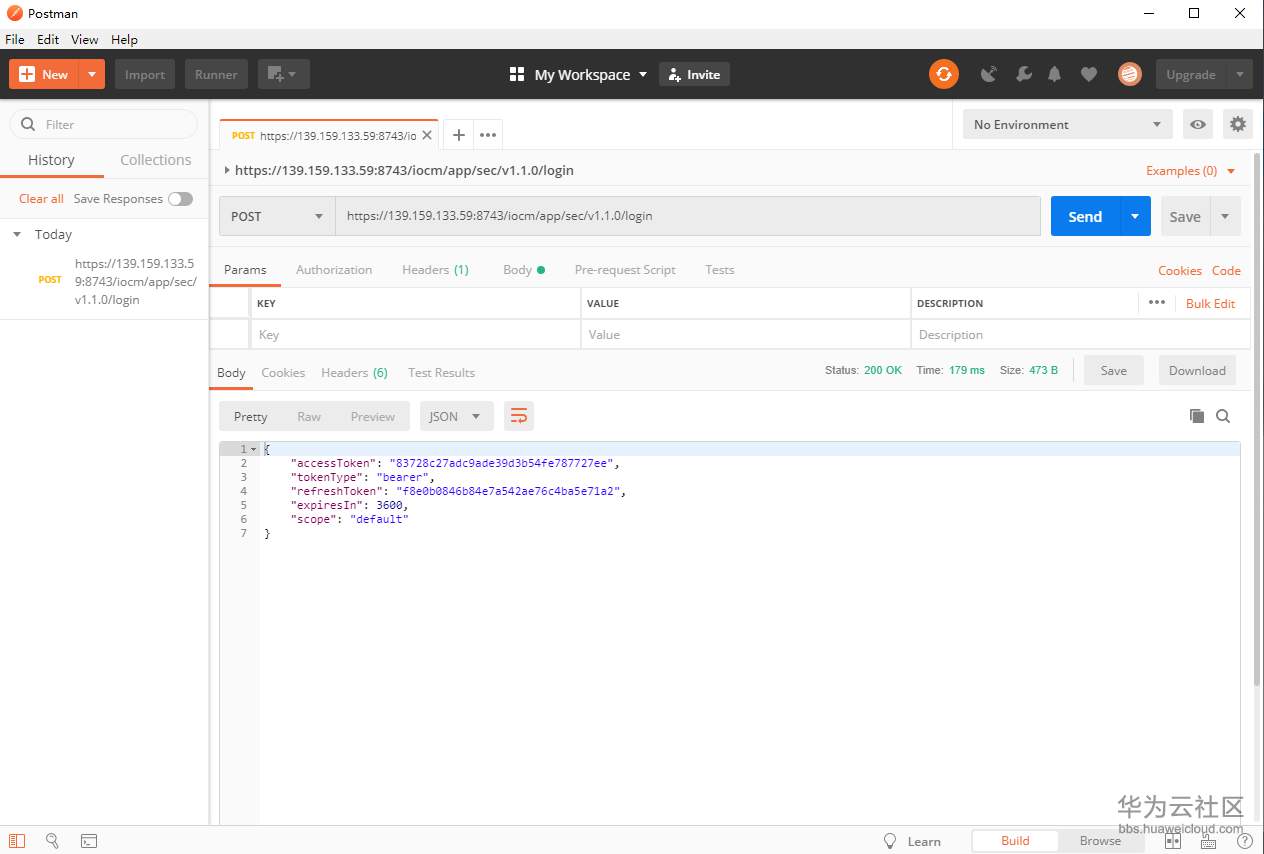This screenshot has width=1264, height=854.
Task: Click the param Key input cell
Action: 415,335
